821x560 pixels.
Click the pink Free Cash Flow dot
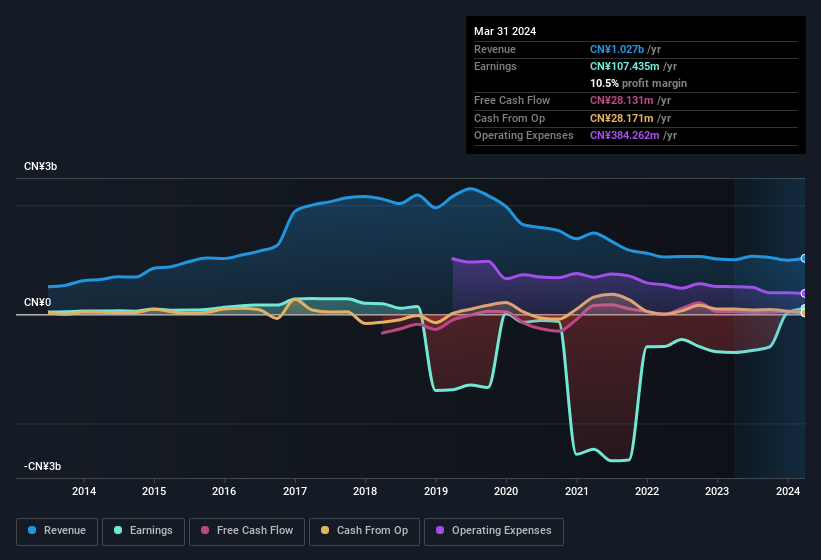(206, 531)
